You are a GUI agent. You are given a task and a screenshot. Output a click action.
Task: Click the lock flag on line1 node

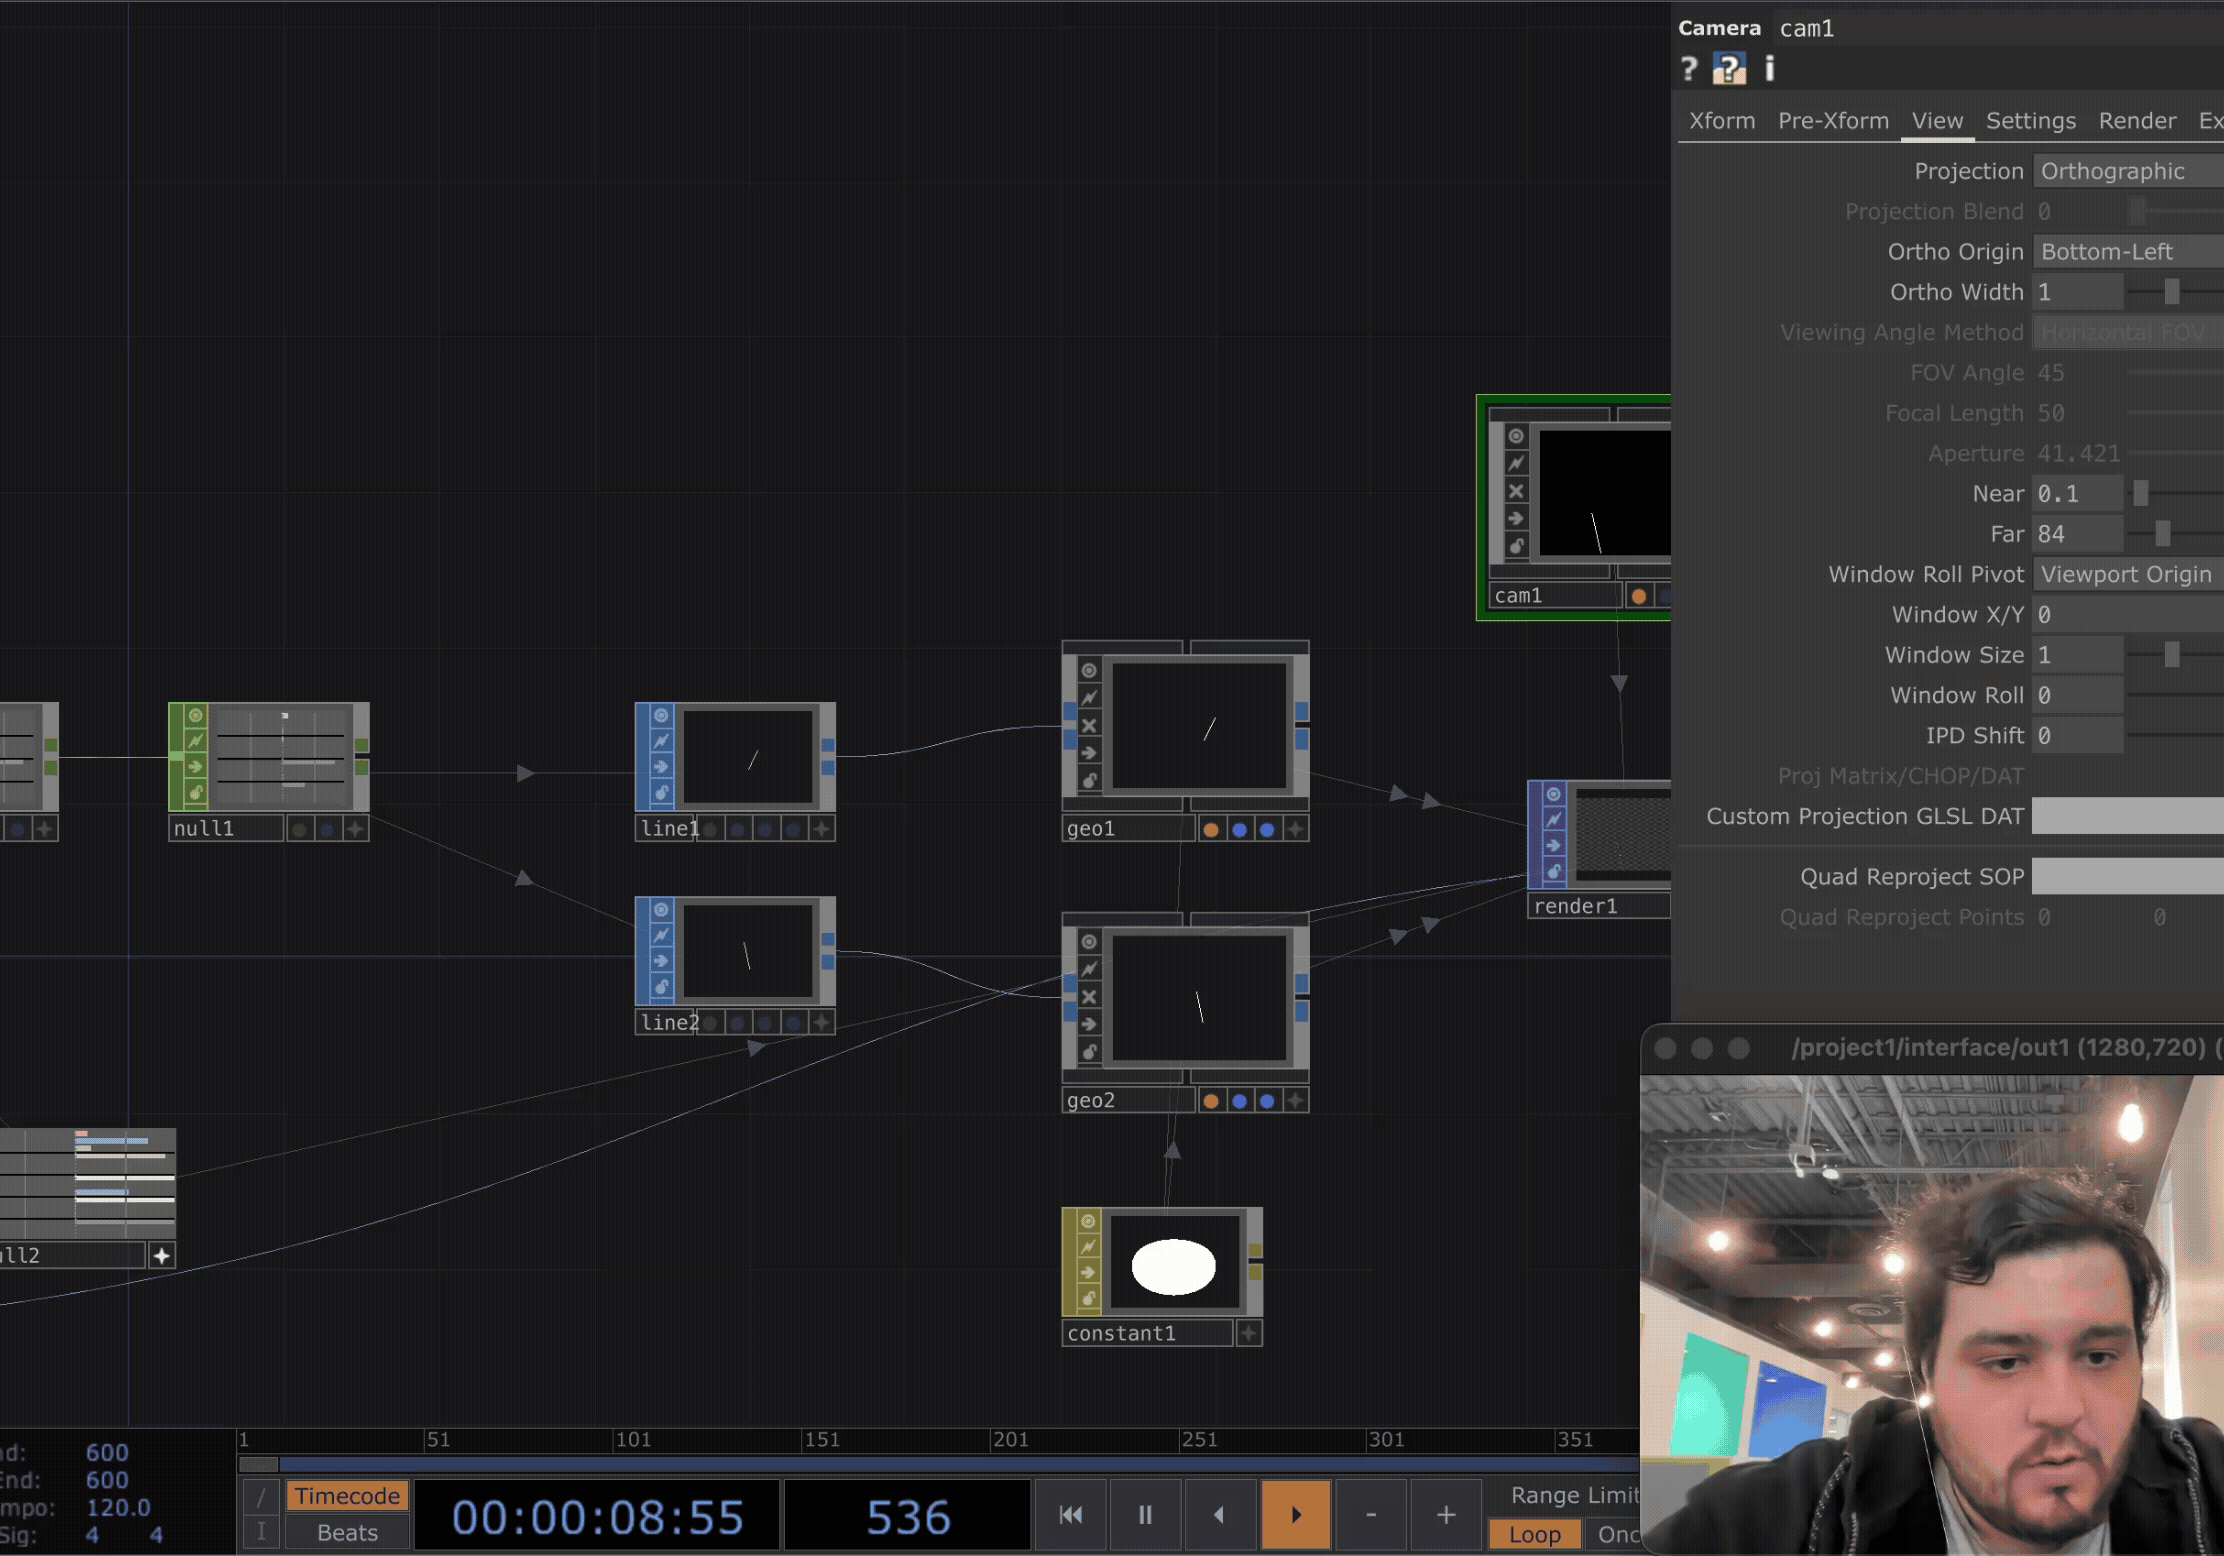(x=661, y=793)
